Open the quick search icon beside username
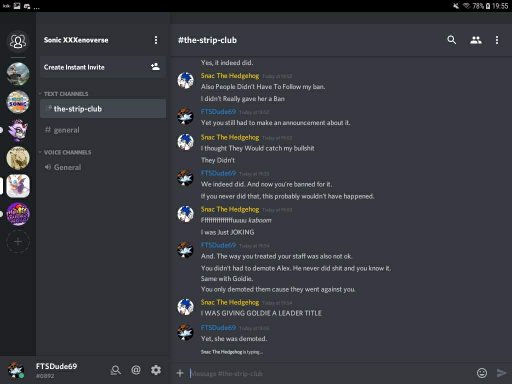Viewport: 512px width, 384px height. (x=115, y=370)
